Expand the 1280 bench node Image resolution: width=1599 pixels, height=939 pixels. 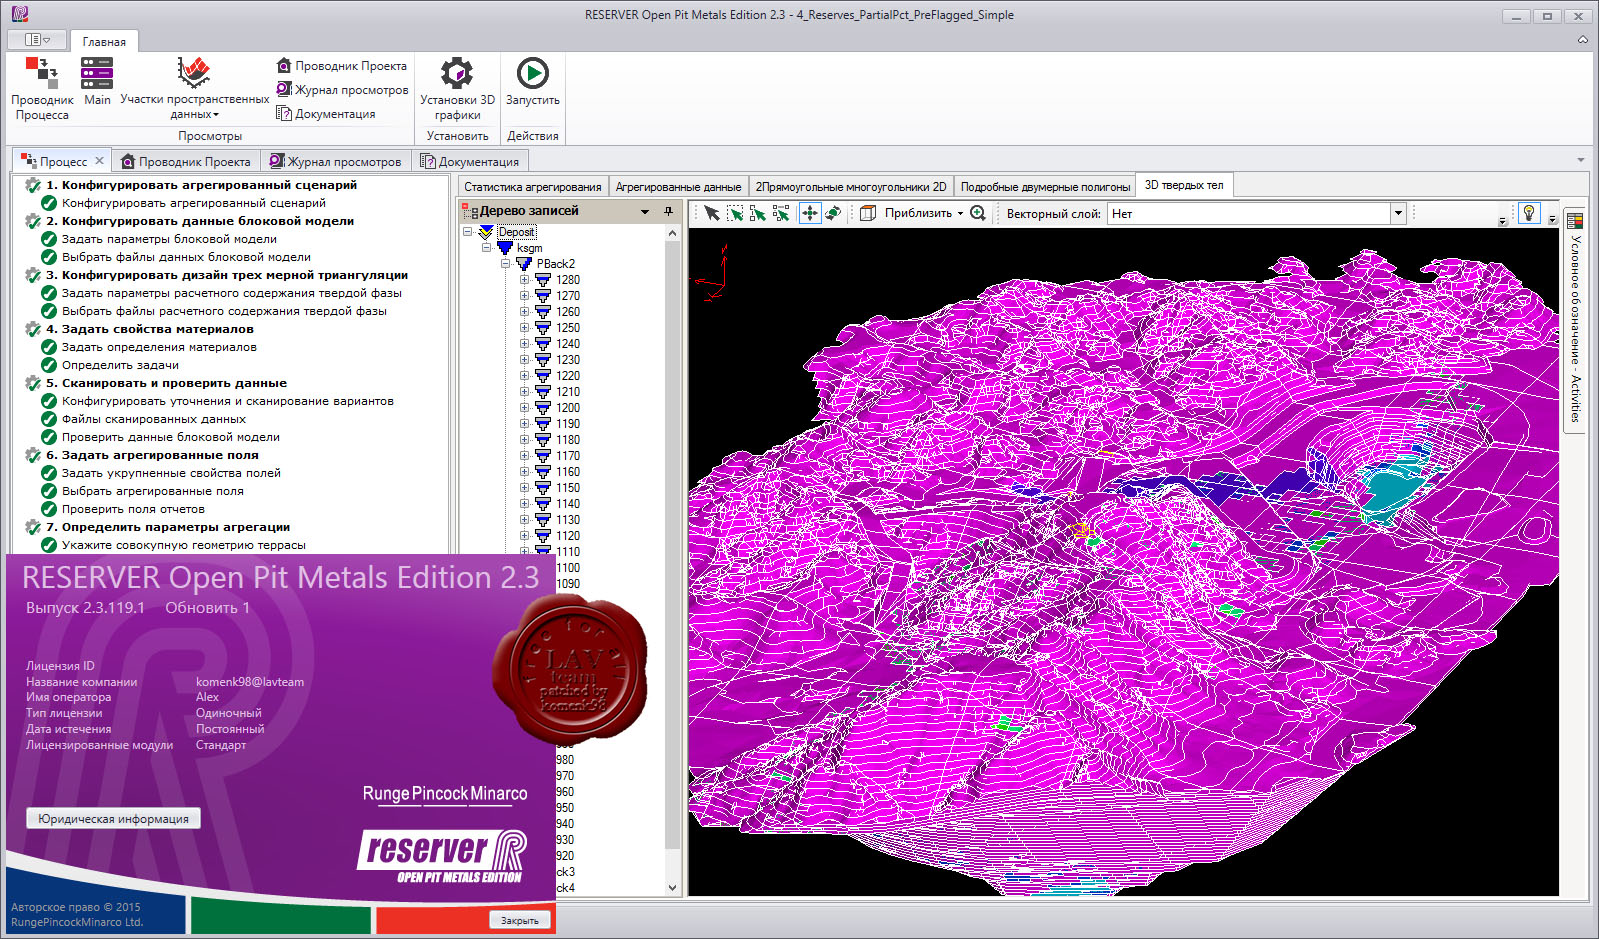pos(524,280)
